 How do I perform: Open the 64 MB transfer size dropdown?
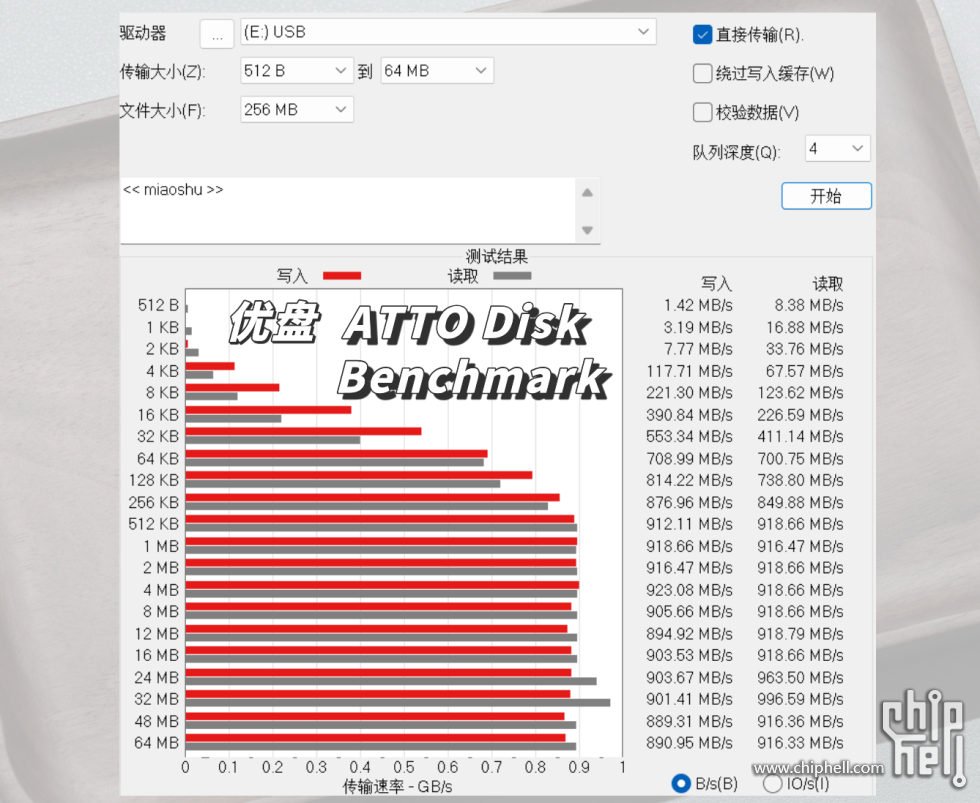click(436, 71)
